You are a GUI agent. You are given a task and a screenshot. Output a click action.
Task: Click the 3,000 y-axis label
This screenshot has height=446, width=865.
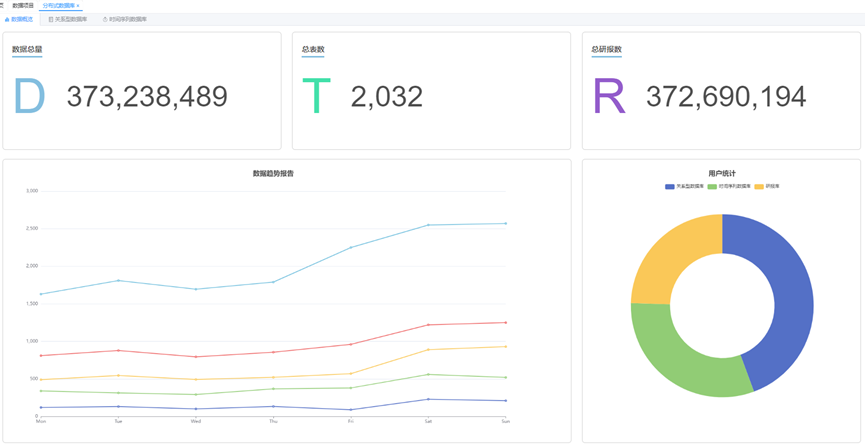point(31,191)
